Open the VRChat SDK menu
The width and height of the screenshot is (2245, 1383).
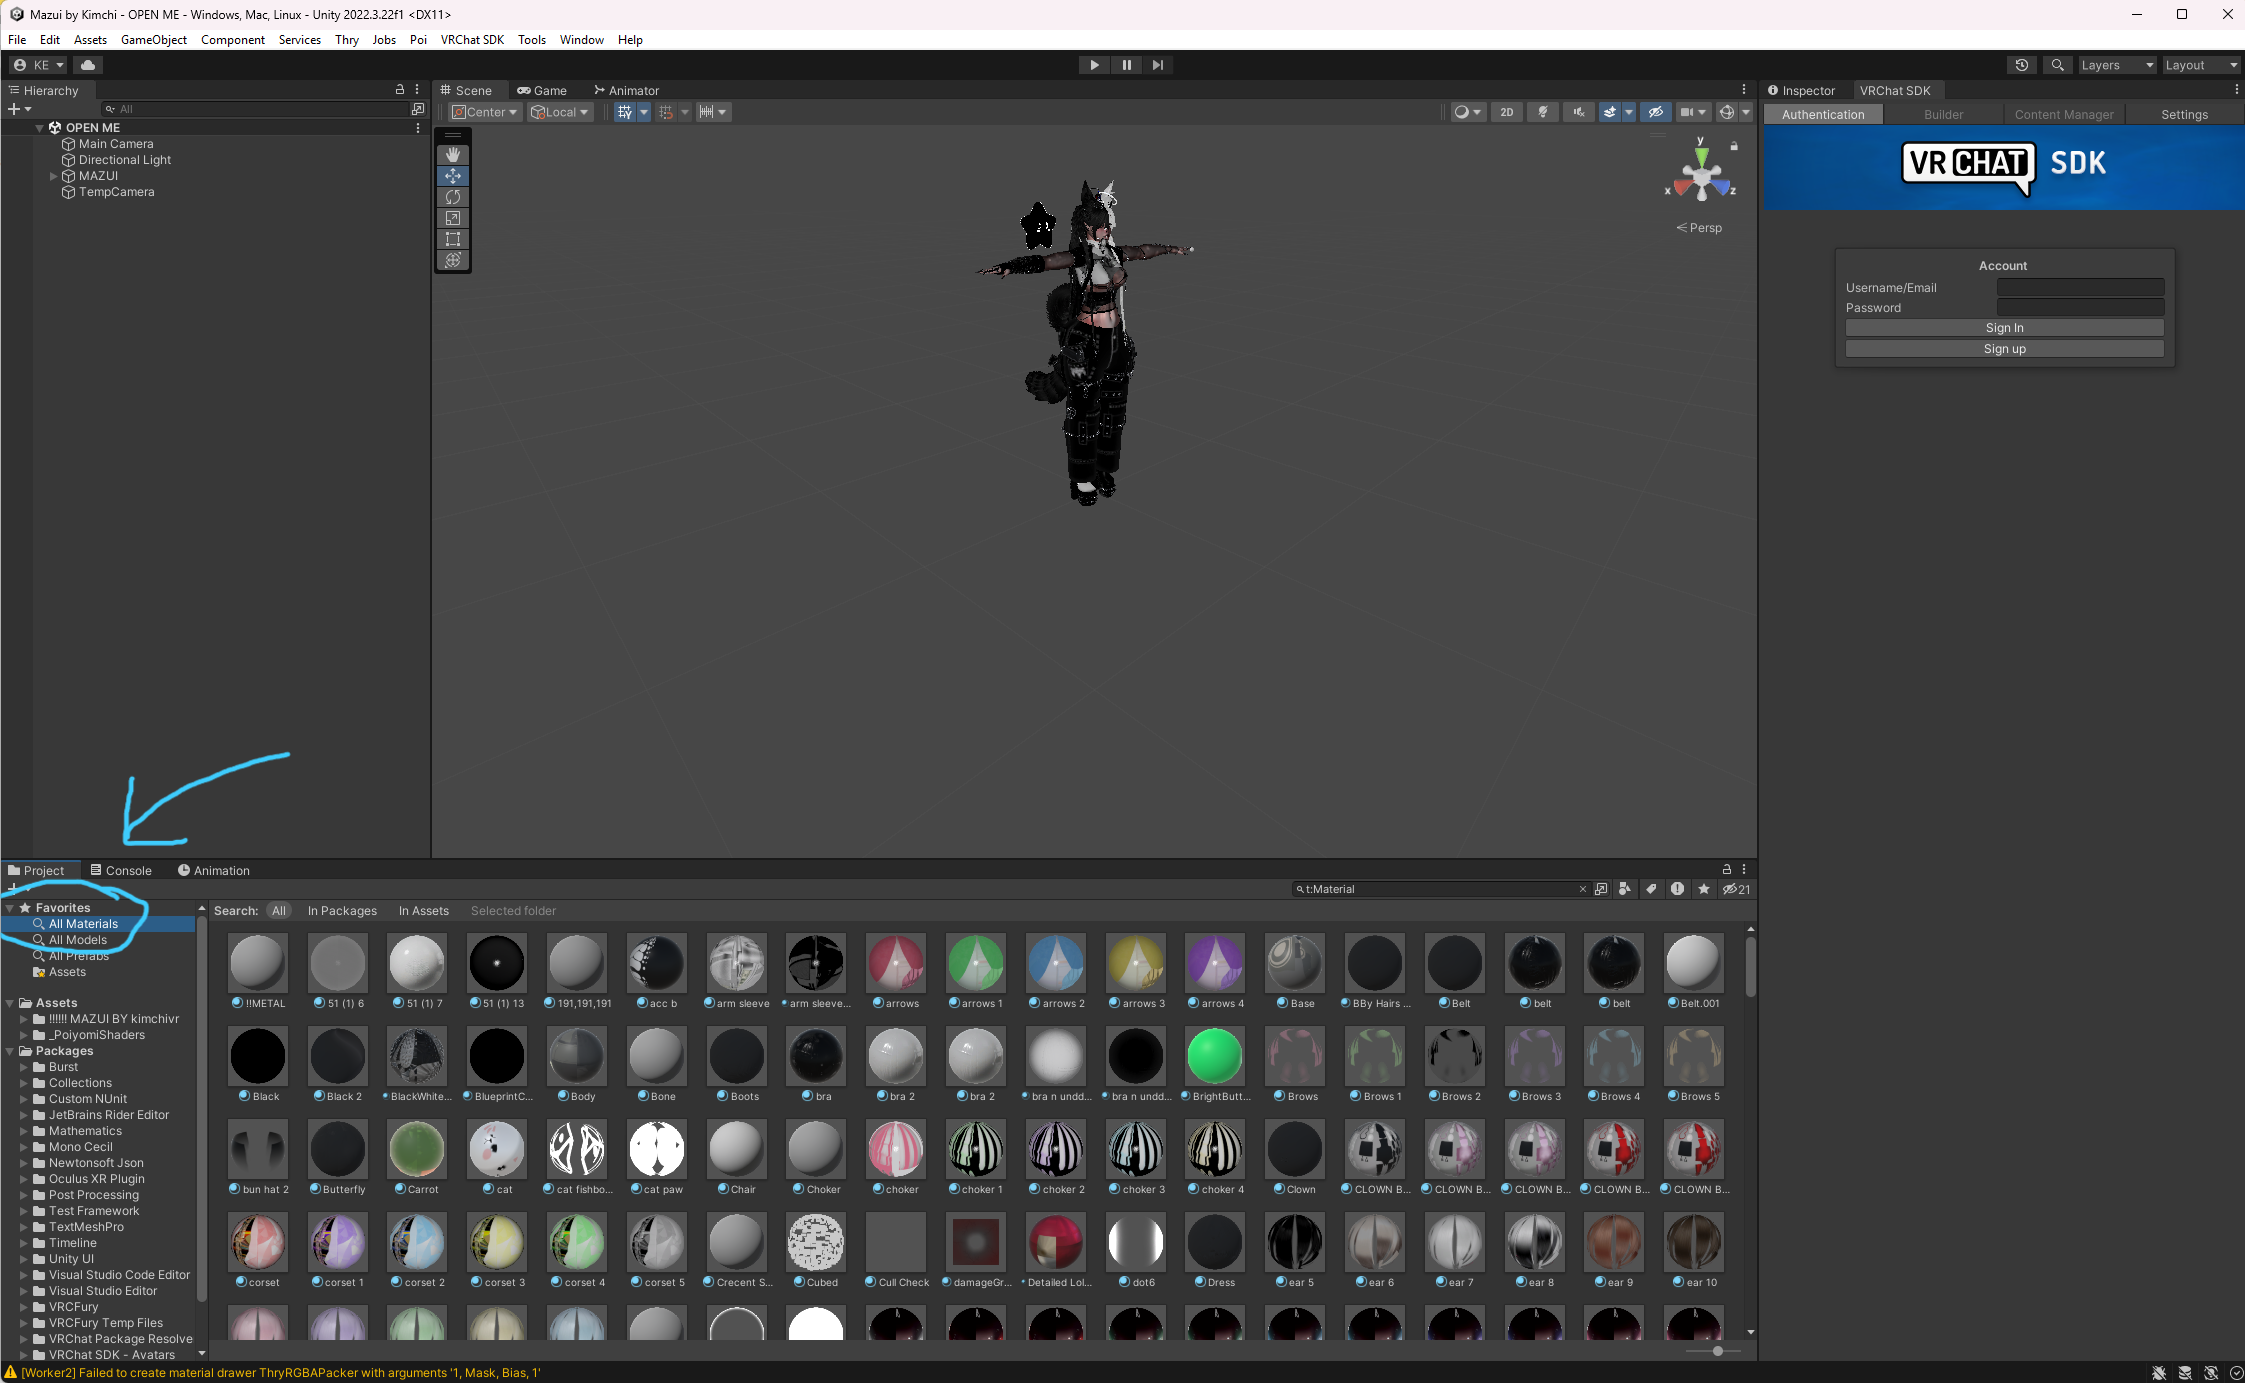[472, 40]
